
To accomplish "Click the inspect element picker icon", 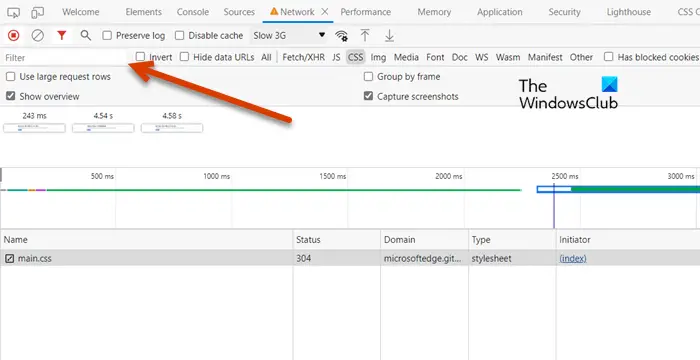I will (14, 13).
